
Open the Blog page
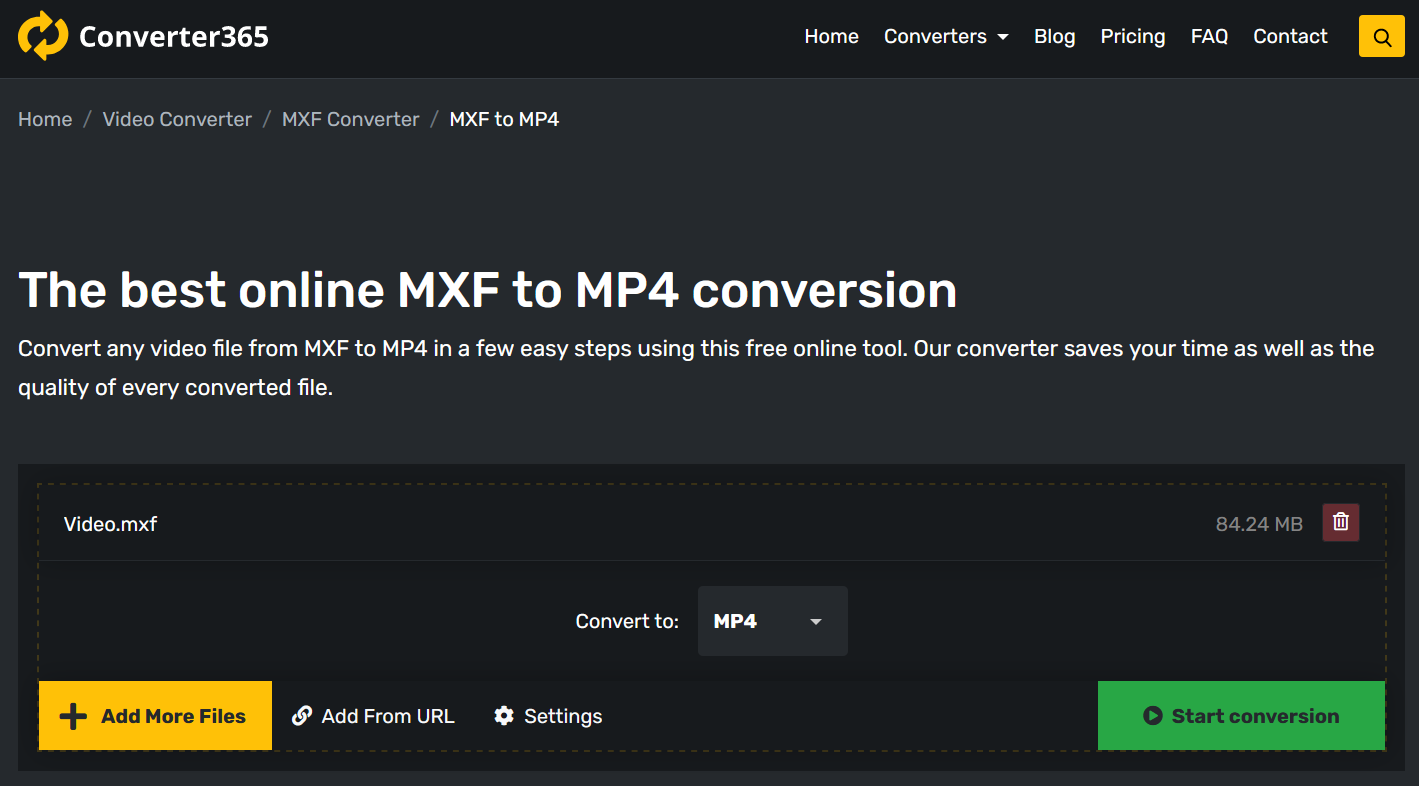(1054, 37)
